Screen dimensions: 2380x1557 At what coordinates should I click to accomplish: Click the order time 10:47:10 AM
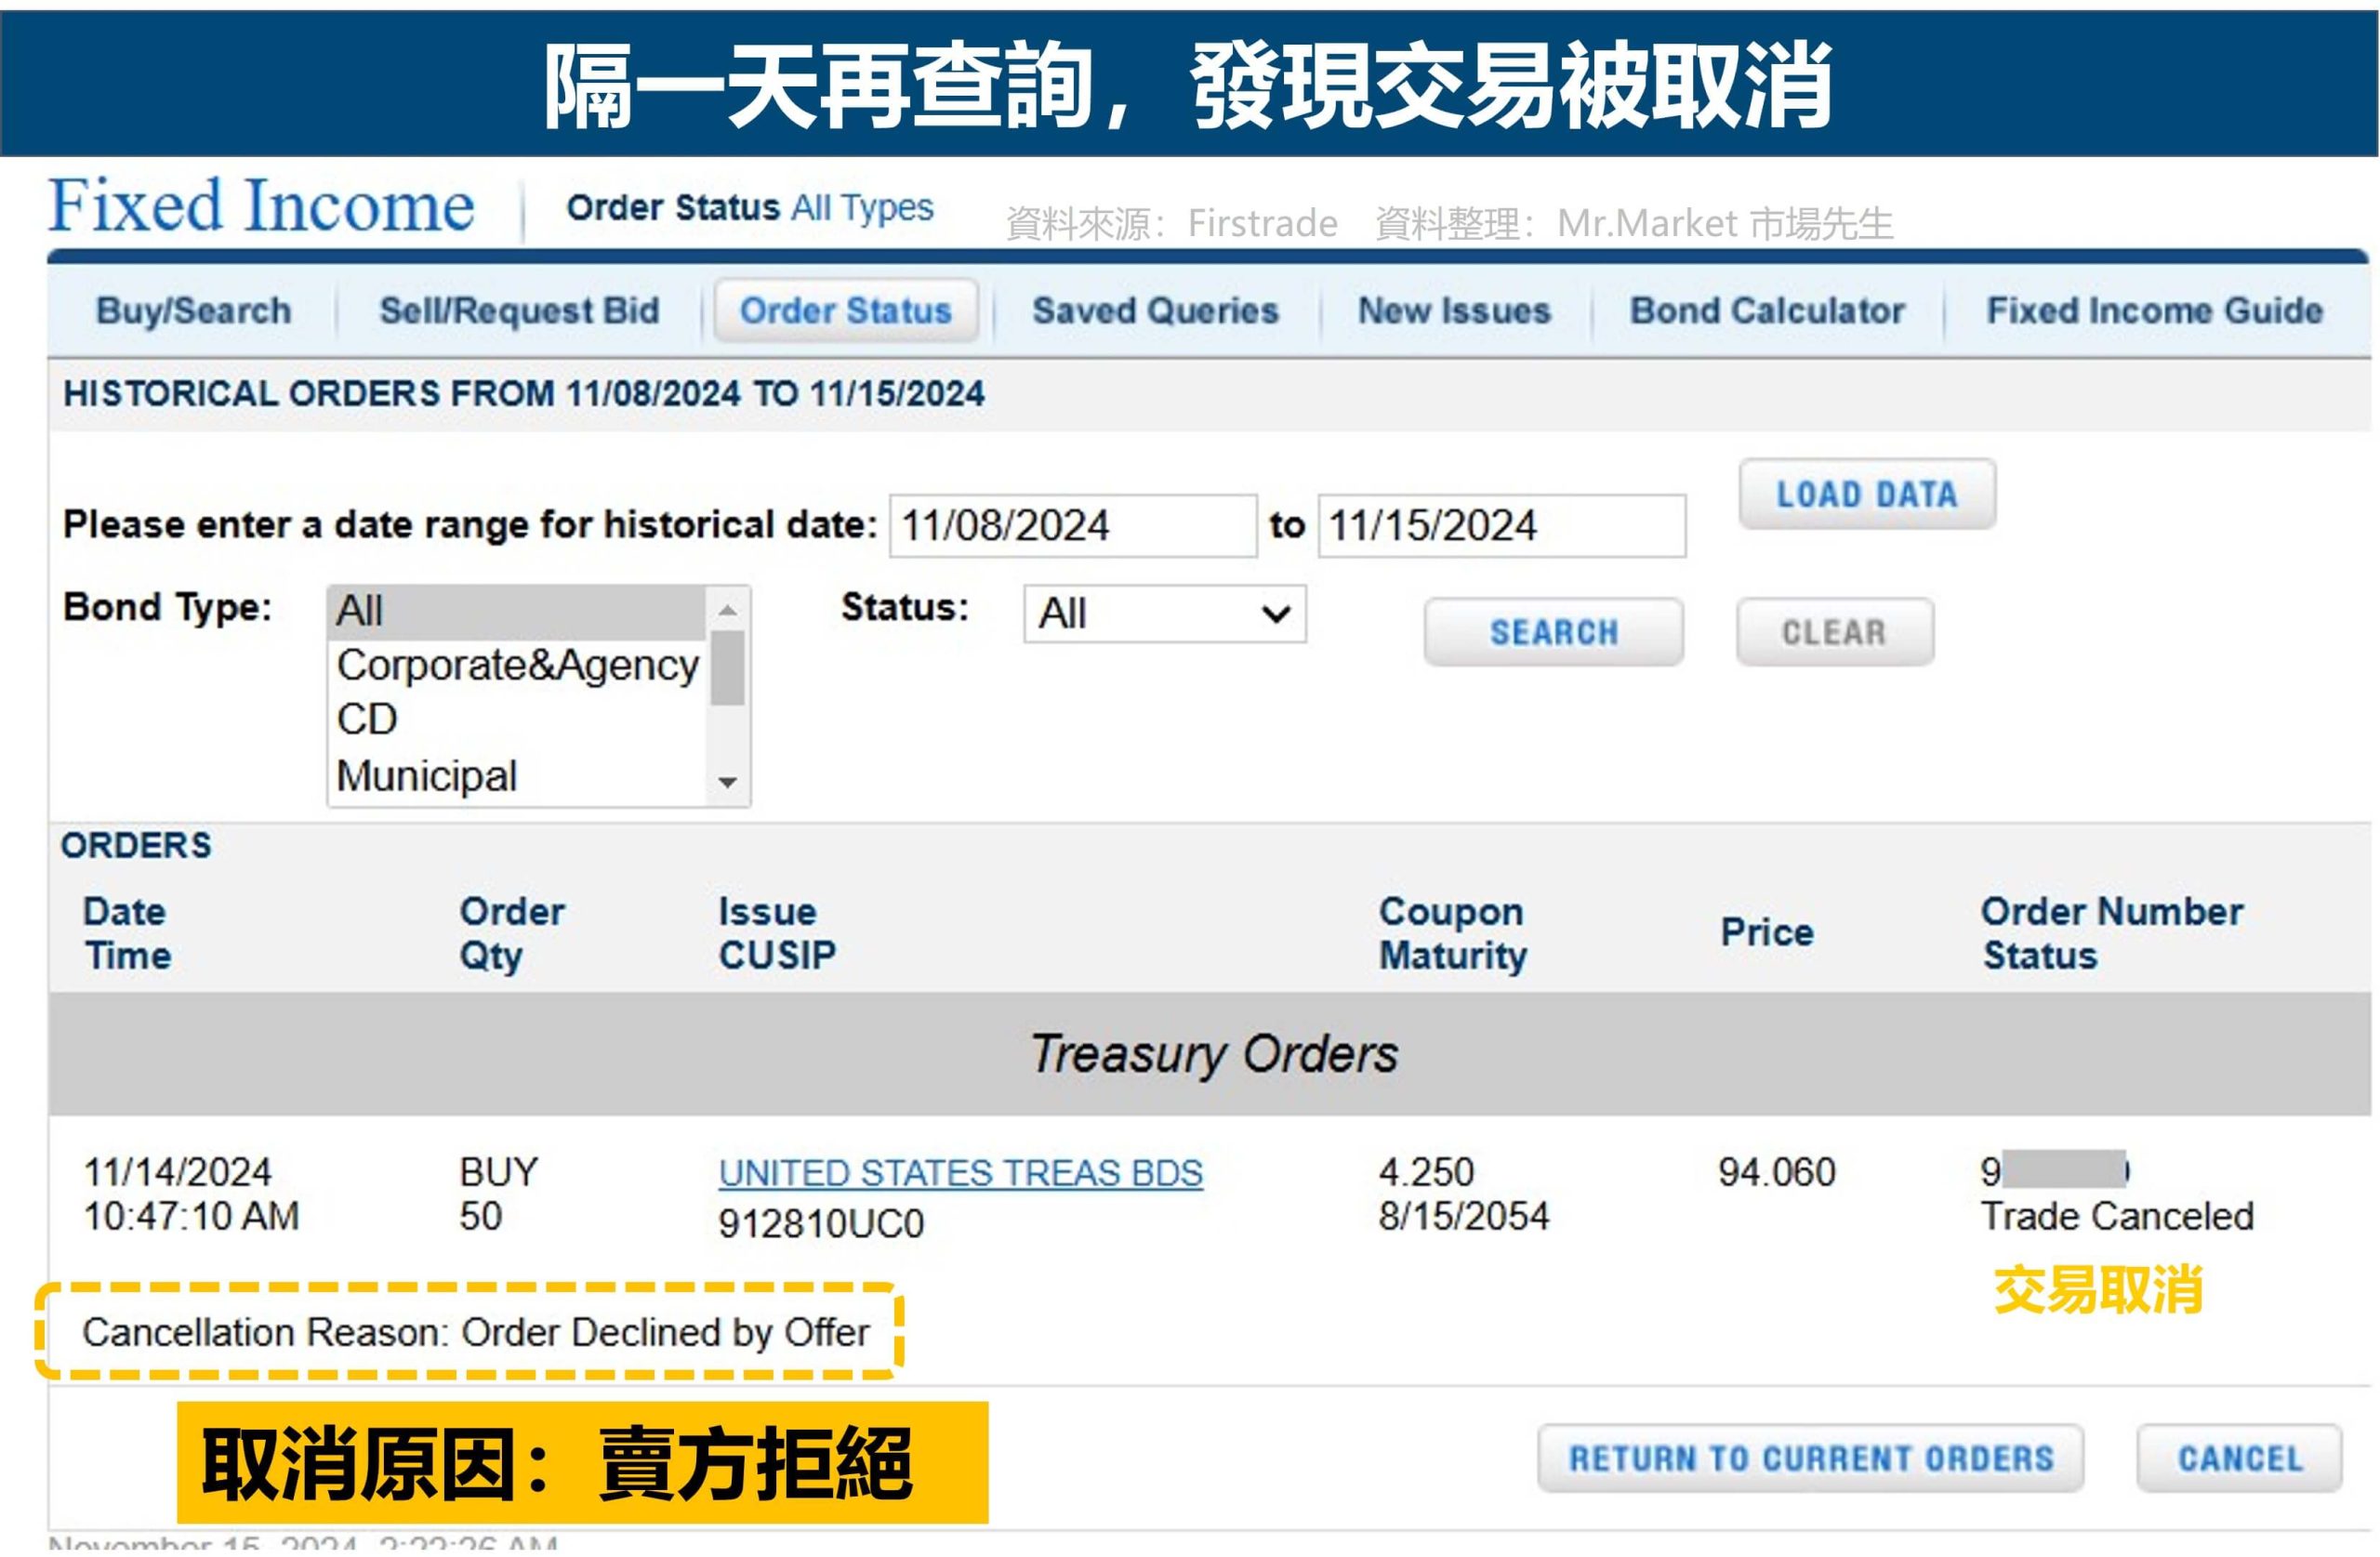pos(191,1217)
